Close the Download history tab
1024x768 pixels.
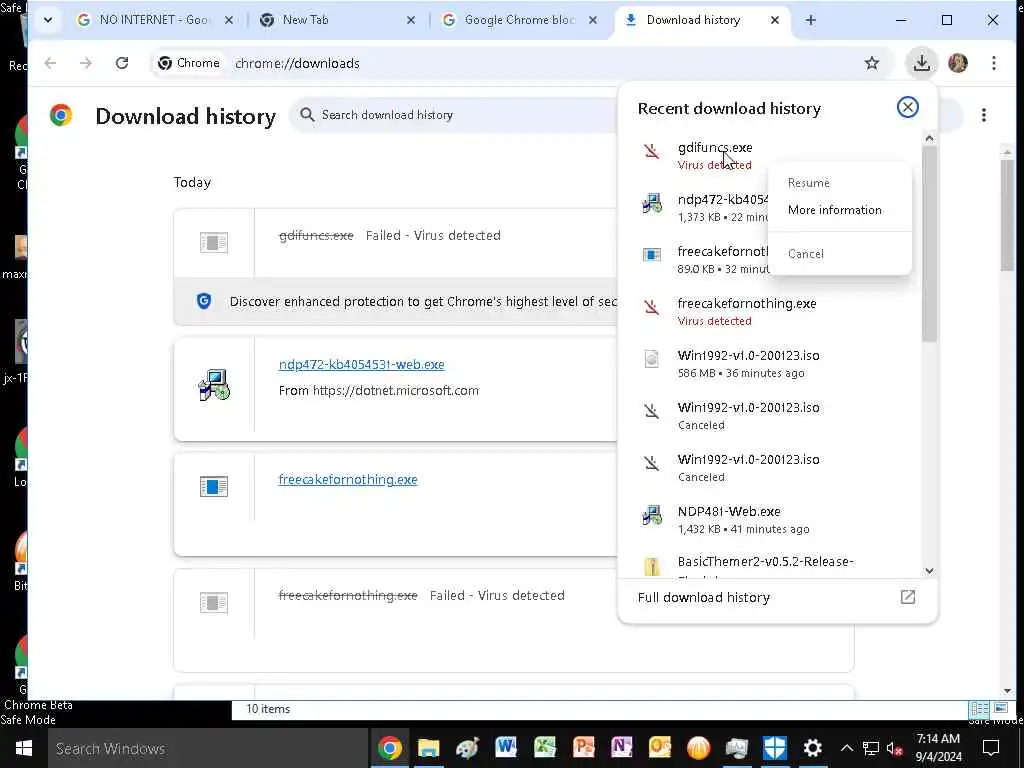[775, 20]
